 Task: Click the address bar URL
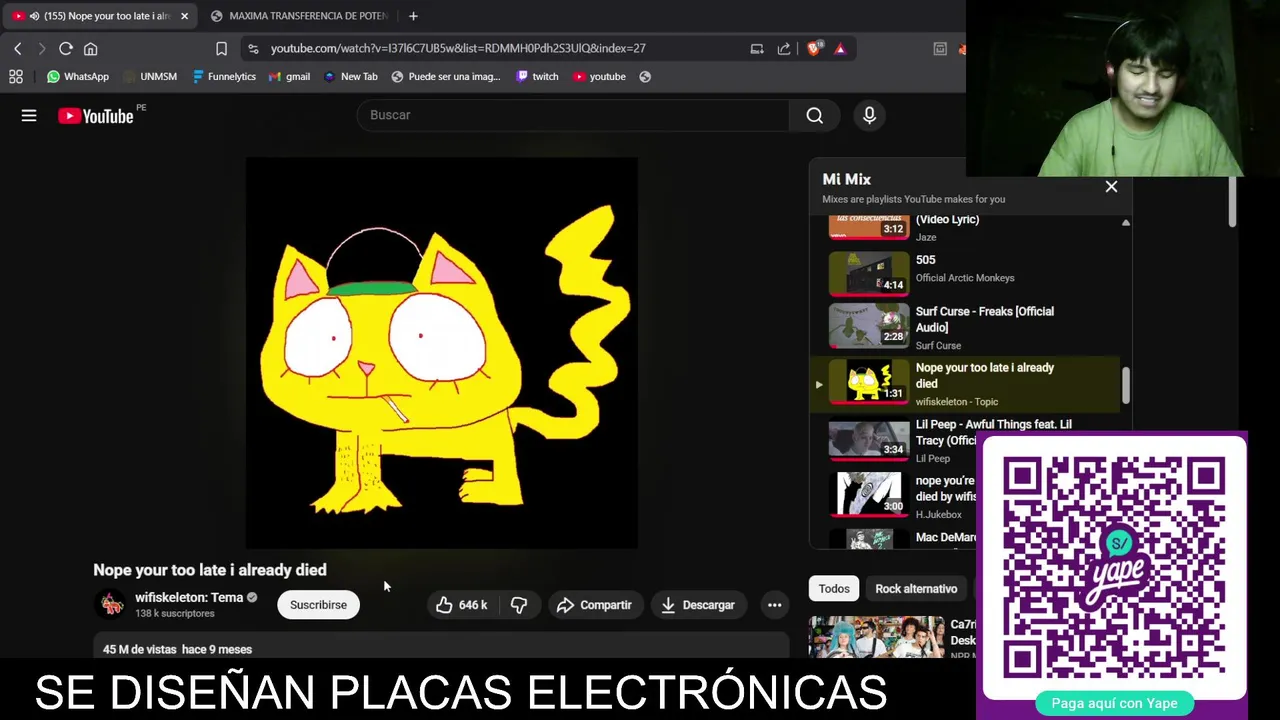pos(458,48)
